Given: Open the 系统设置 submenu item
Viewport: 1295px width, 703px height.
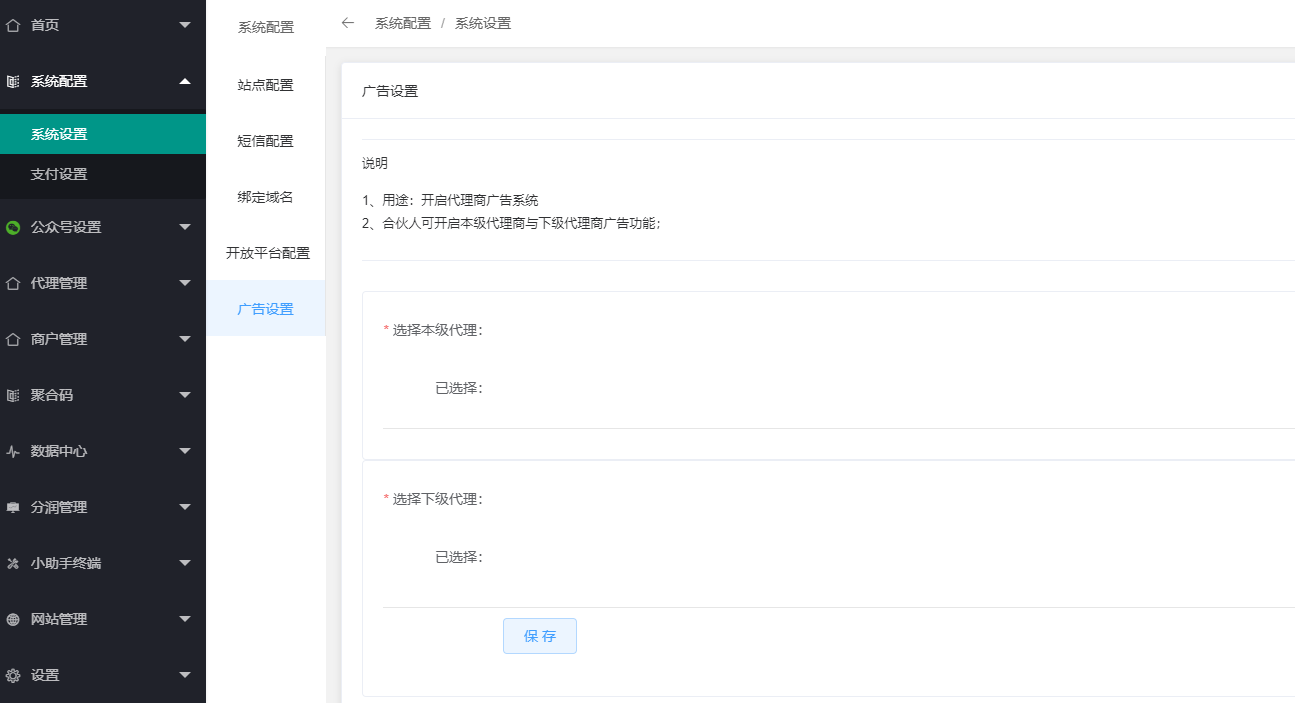Looking at the screenshot, I should (103, 134).
